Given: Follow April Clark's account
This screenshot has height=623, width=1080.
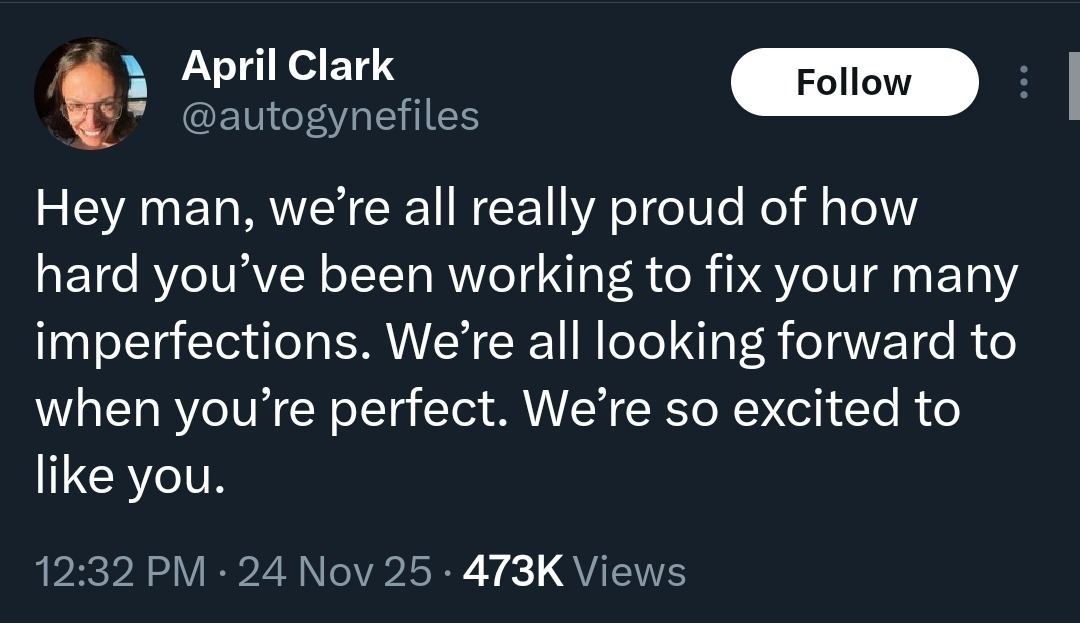Looking at the screenshot, I should coord(854,82).
